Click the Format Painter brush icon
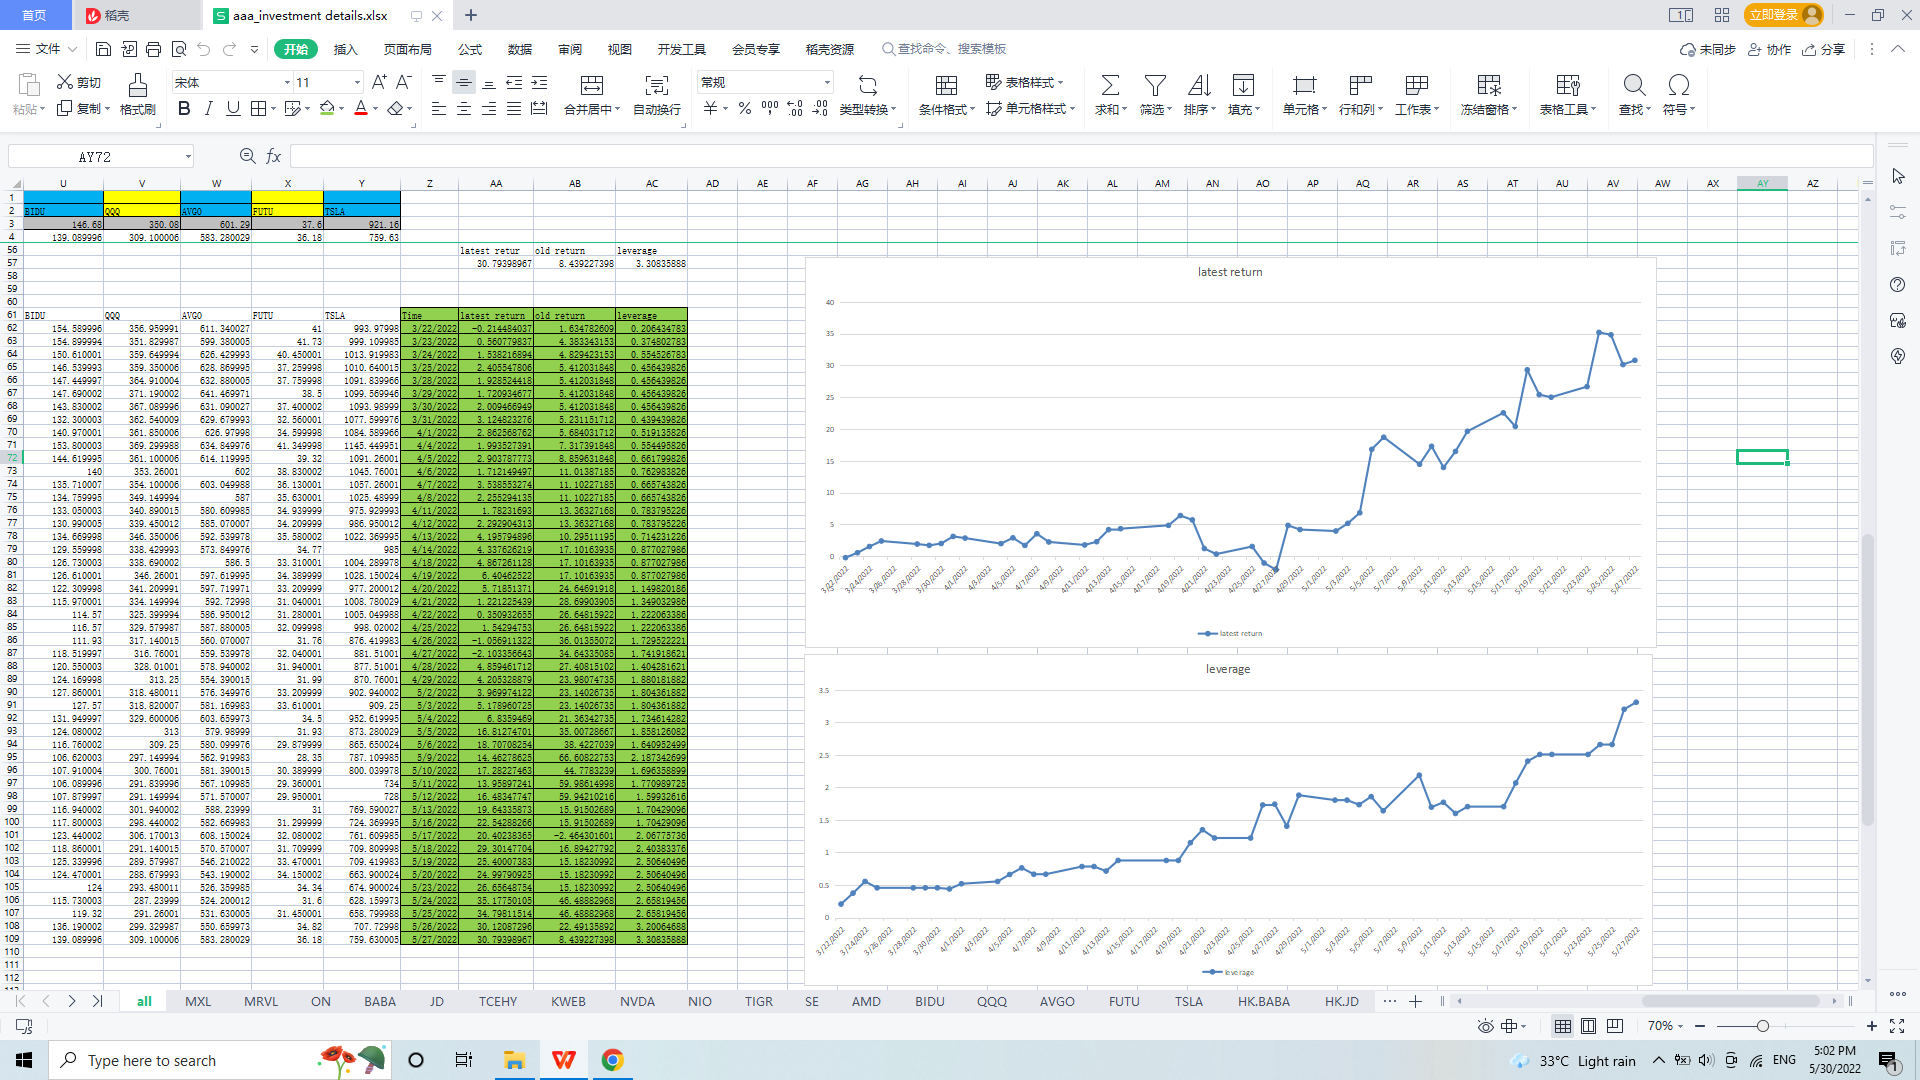The image size is (1920, 1080). pyautogui.click(x=137, y=86)
